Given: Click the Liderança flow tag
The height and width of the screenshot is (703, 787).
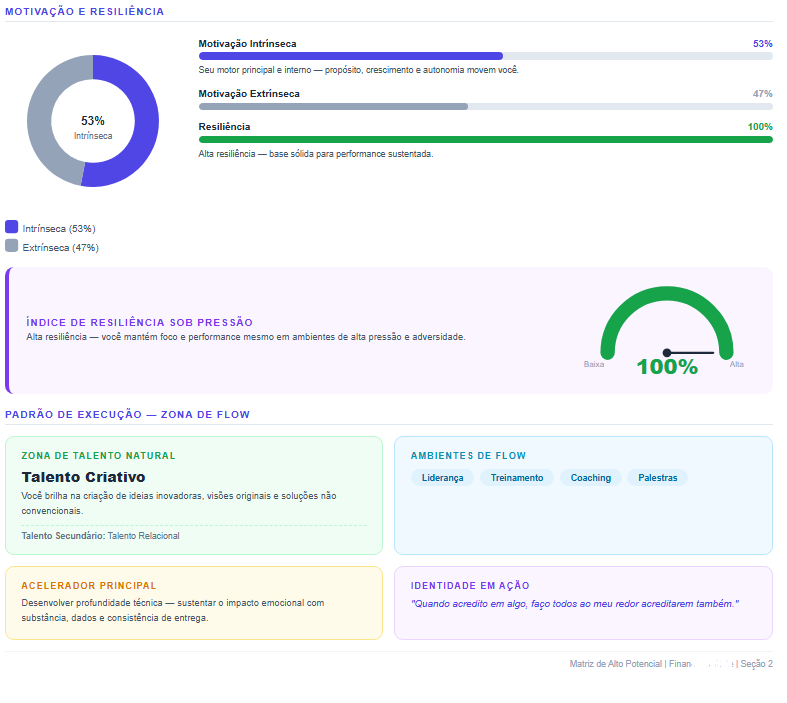Looking at the screenshot, I should (x=442, y=478).
